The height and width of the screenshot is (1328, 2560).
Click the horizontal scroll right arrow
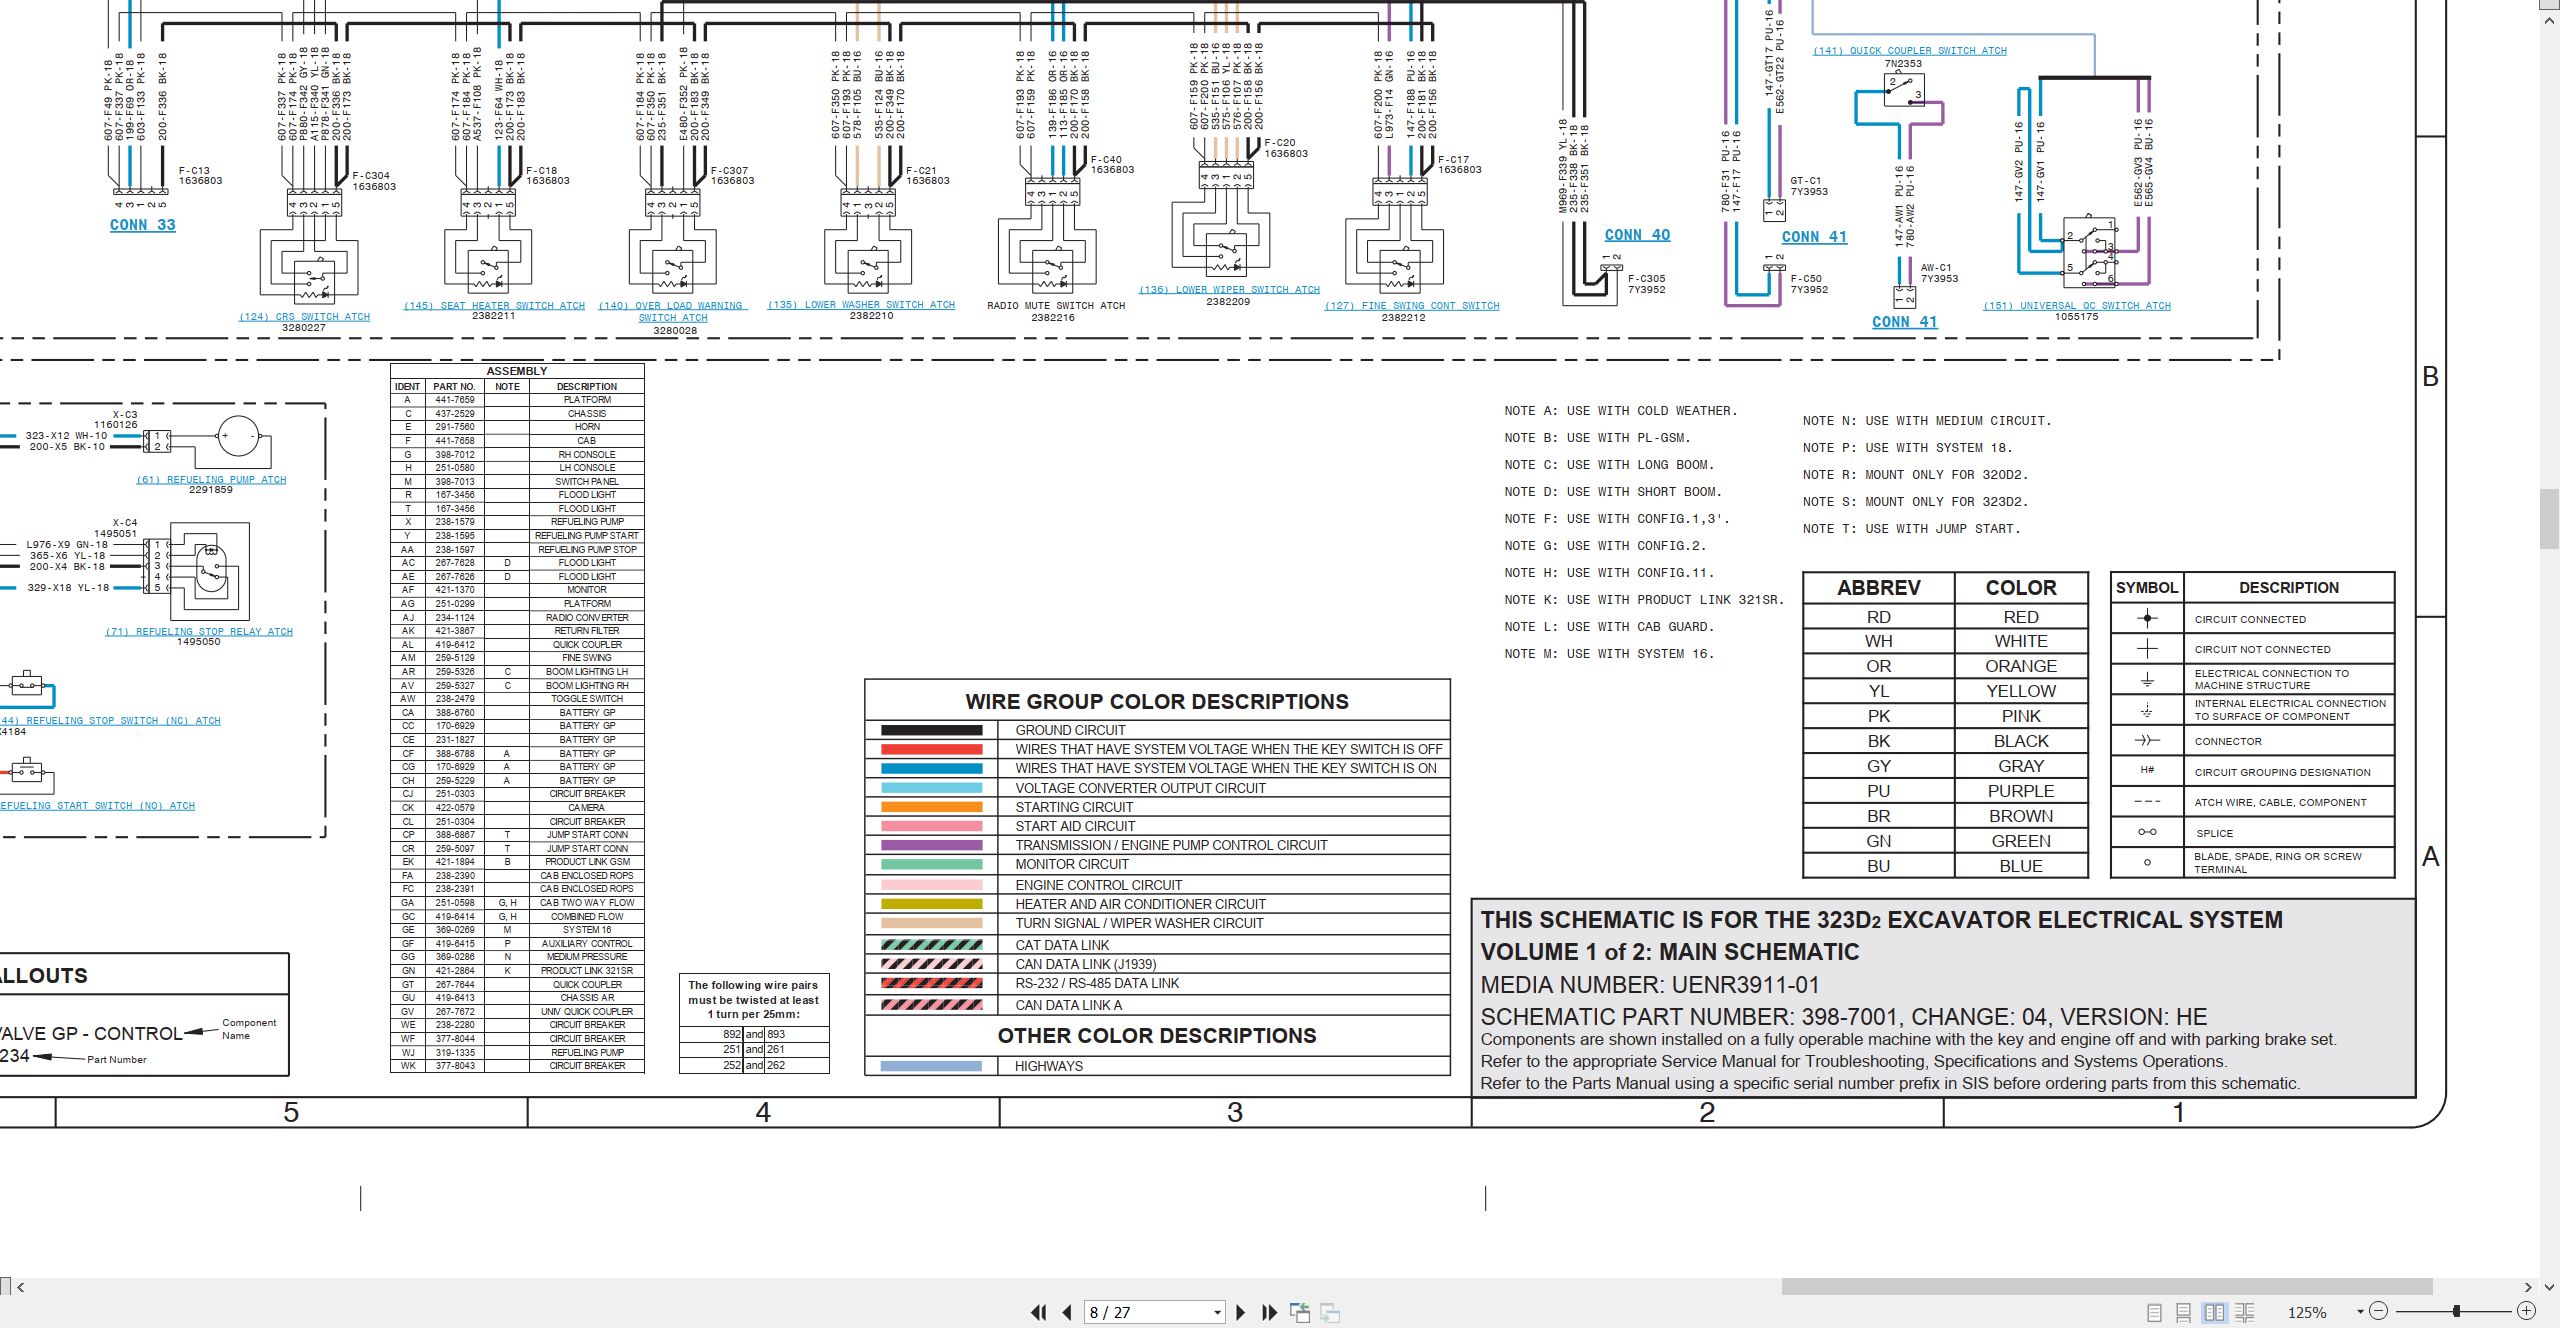pyautogui.click(x=2528, y=1287)
